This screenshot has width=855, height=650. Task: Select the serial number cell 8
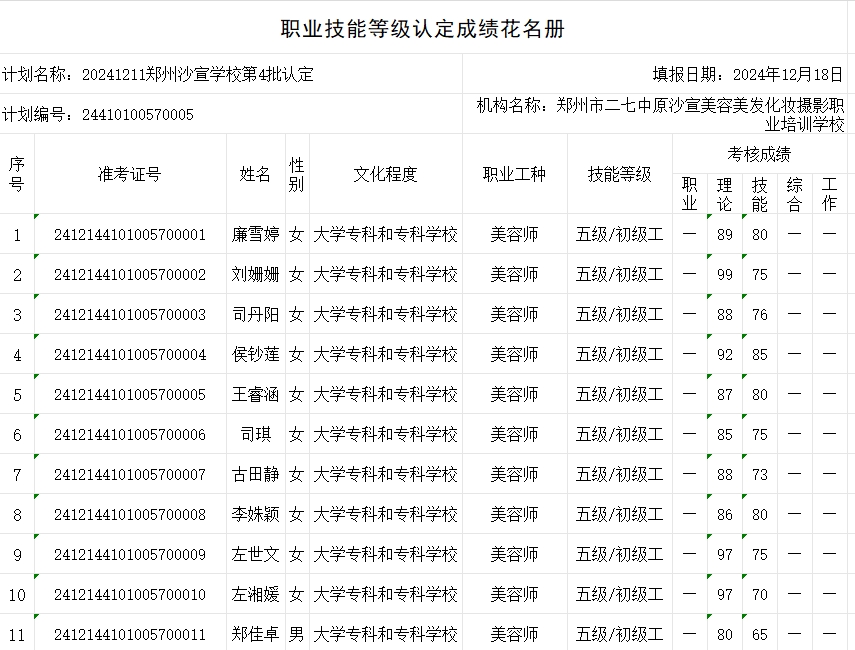pos(17,515)
